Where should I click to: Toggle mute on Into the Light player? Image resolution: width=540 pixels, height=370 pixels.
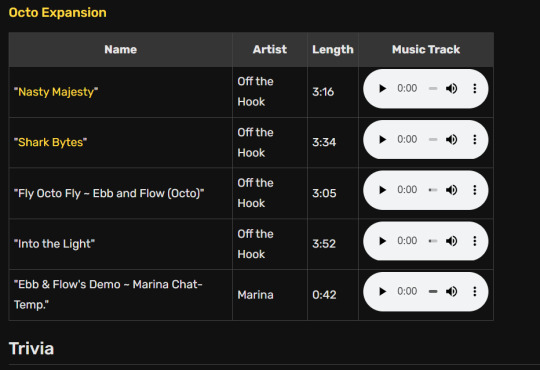click(451, 241)
